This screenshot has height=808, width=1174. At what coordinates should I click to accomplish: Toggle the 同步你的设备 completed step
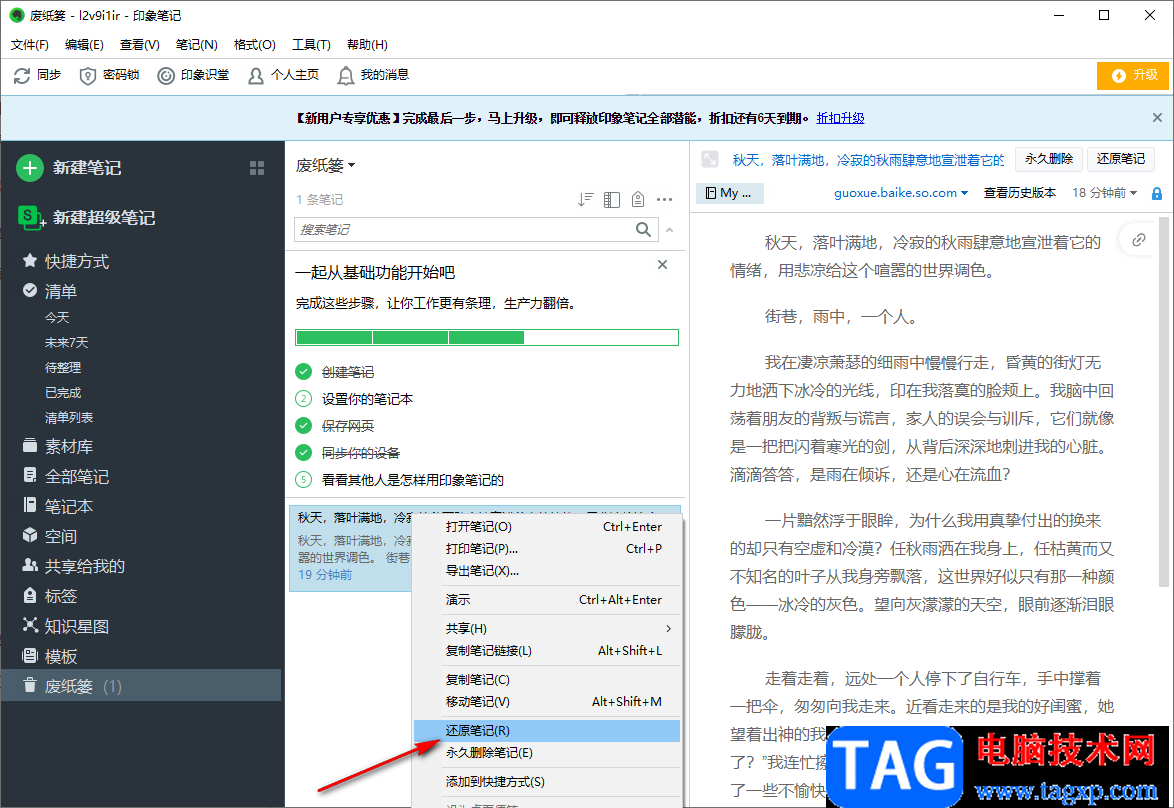pyautogui.click(x=348, y=452)
